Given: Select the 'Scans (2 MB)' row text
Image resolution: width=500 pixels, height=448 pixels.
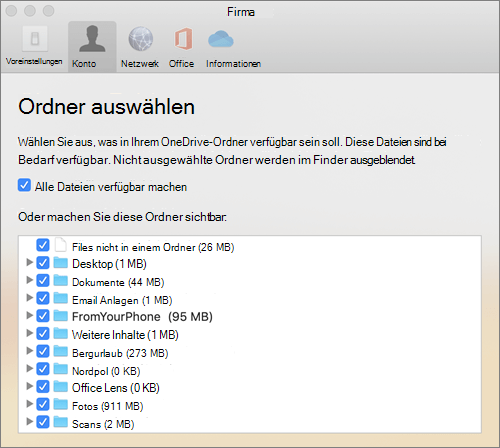Looking at the screenshot, I should click(103, 424).
